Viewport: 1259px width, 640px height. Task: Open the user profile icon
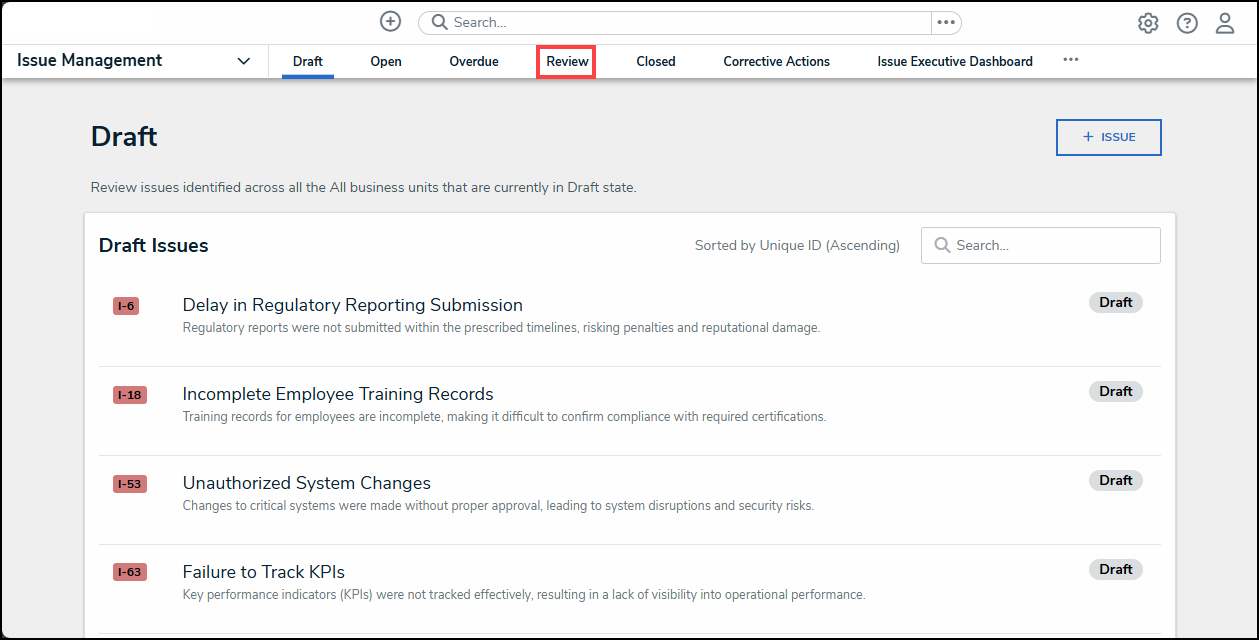[1225, 24]
